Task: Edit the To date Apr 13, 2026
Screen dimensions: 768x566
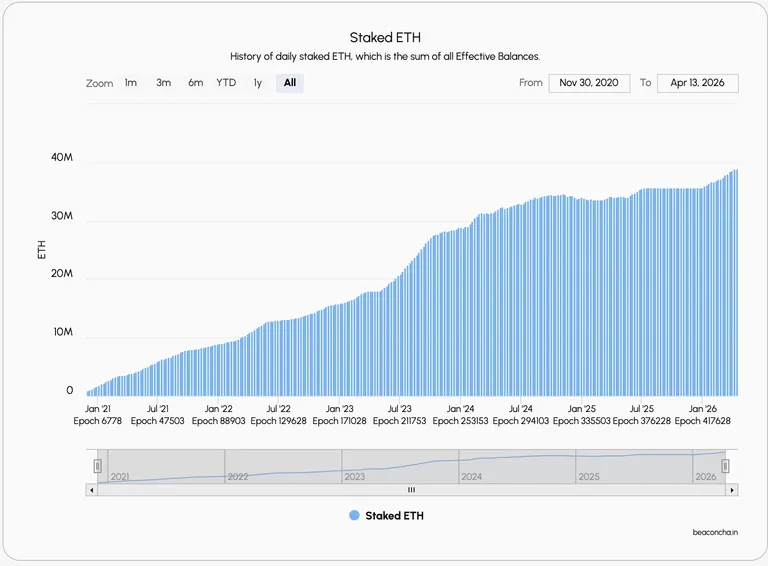Action: coord(697,83)
